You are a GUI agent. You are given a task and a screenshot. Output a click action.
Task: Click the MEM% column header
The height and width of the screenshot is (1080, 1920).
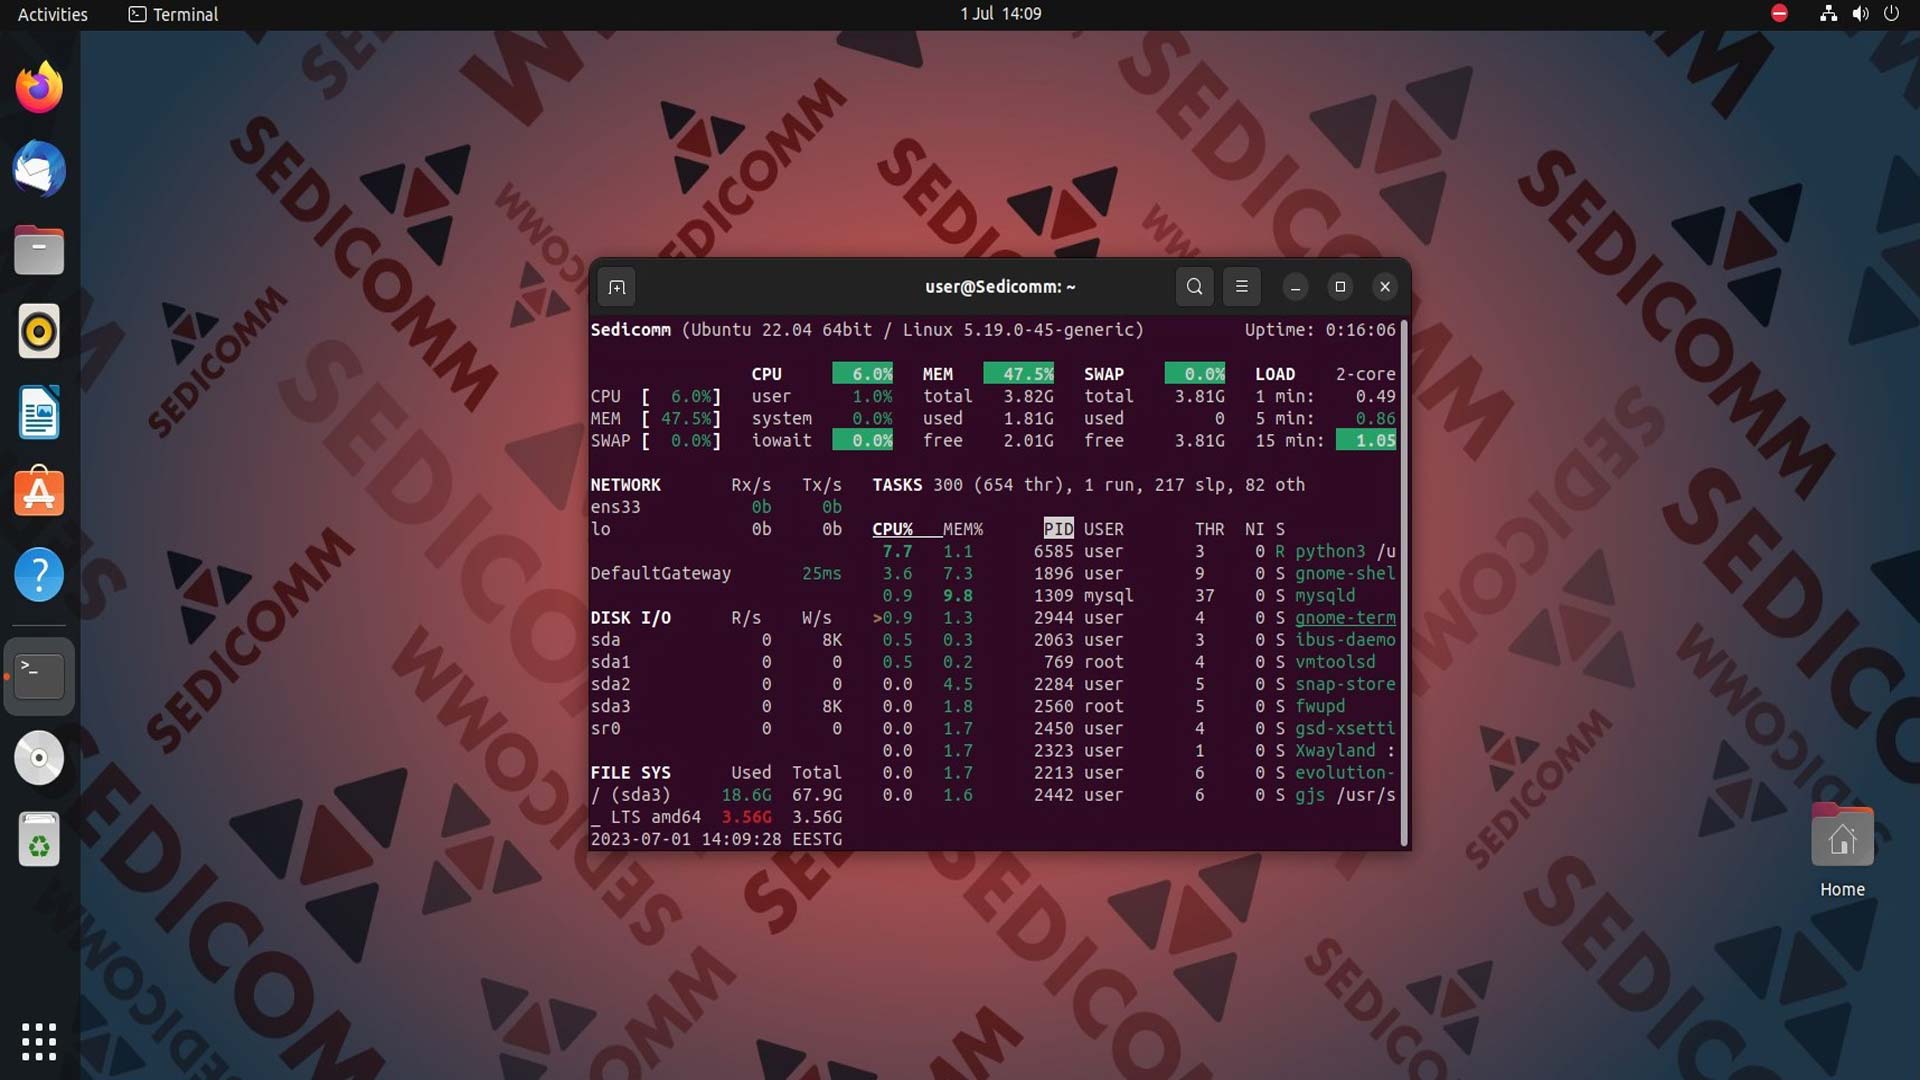(x=963, y=529)
